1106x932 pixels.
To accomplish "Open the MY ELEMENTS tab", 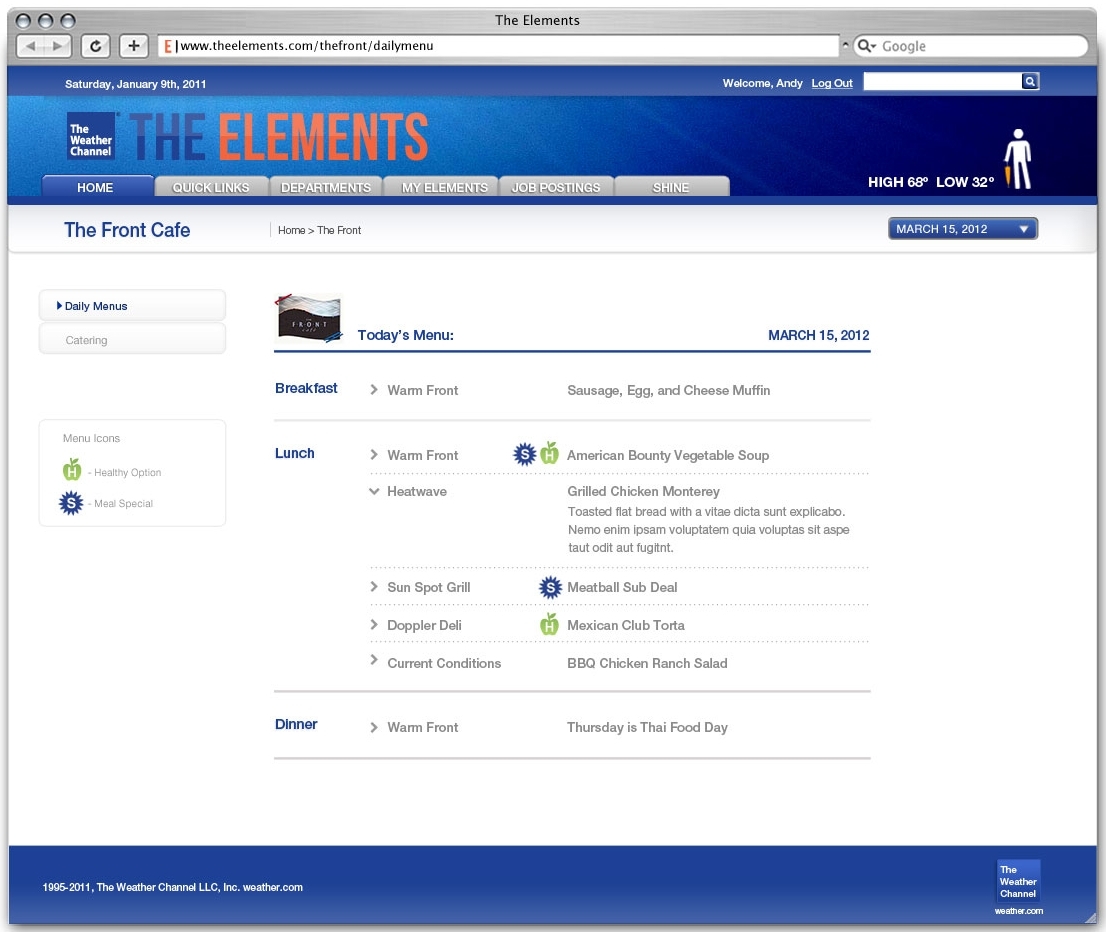I will [442, 186].
